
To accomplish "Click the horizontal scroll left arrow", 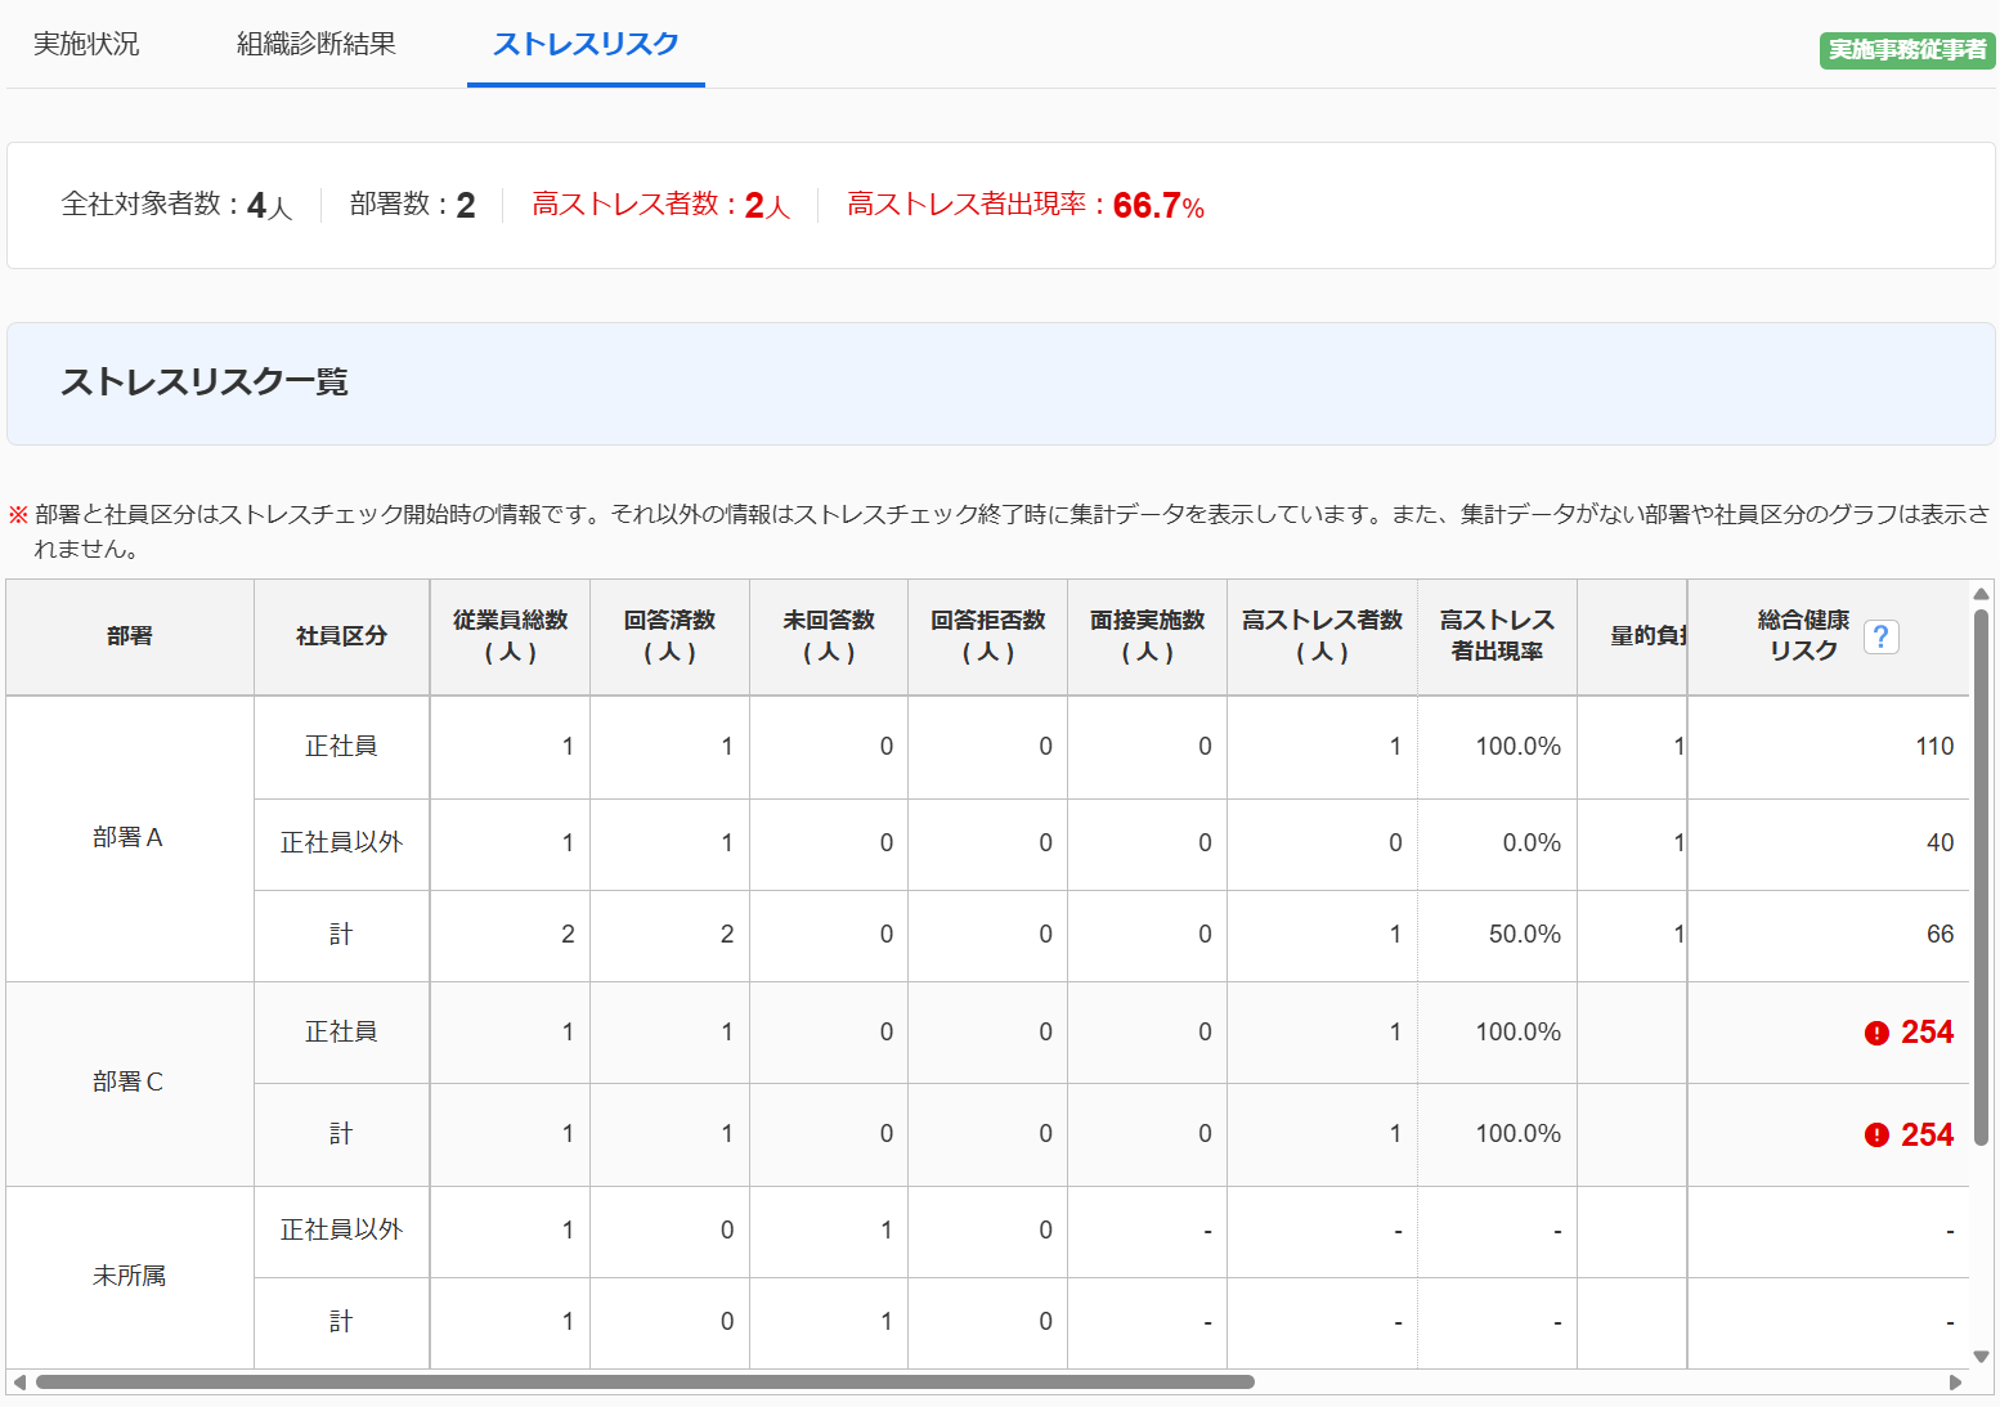I will tap(19, 1382).
